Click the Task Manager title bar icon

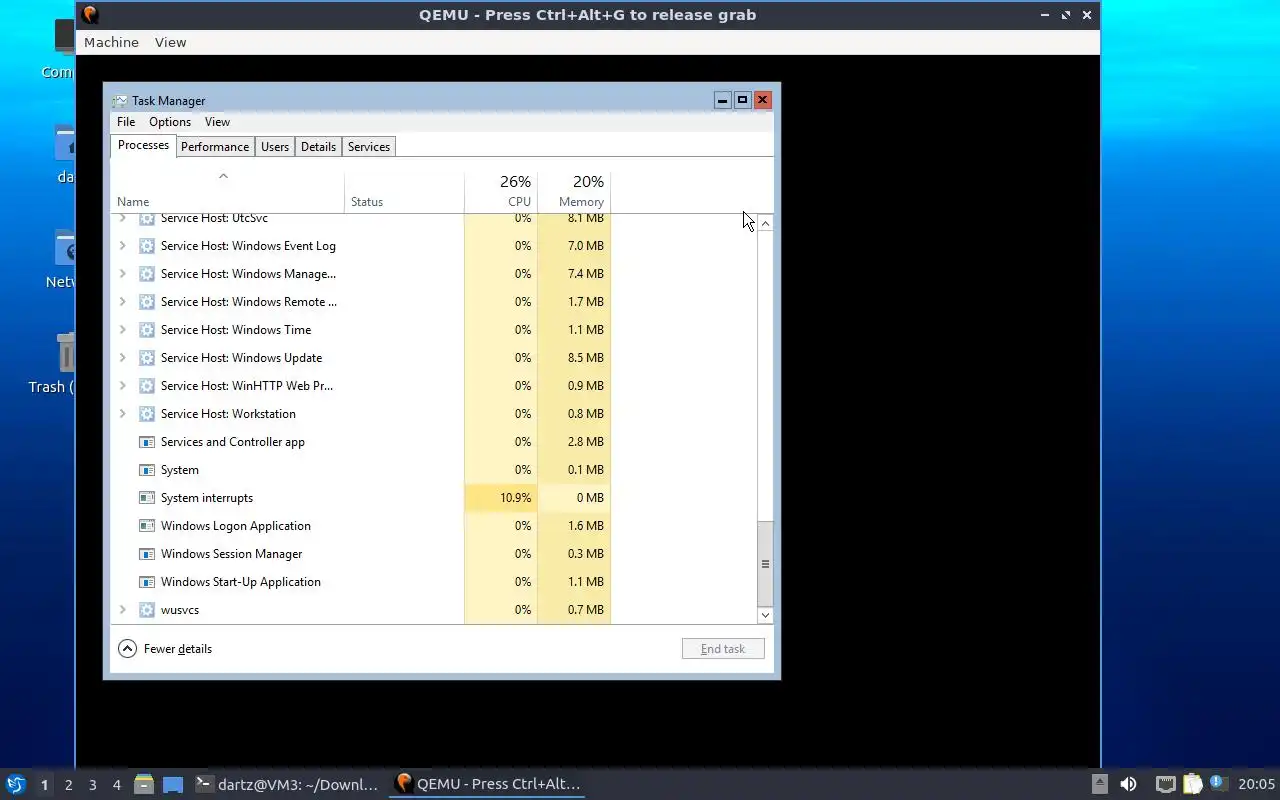(121, 101)
